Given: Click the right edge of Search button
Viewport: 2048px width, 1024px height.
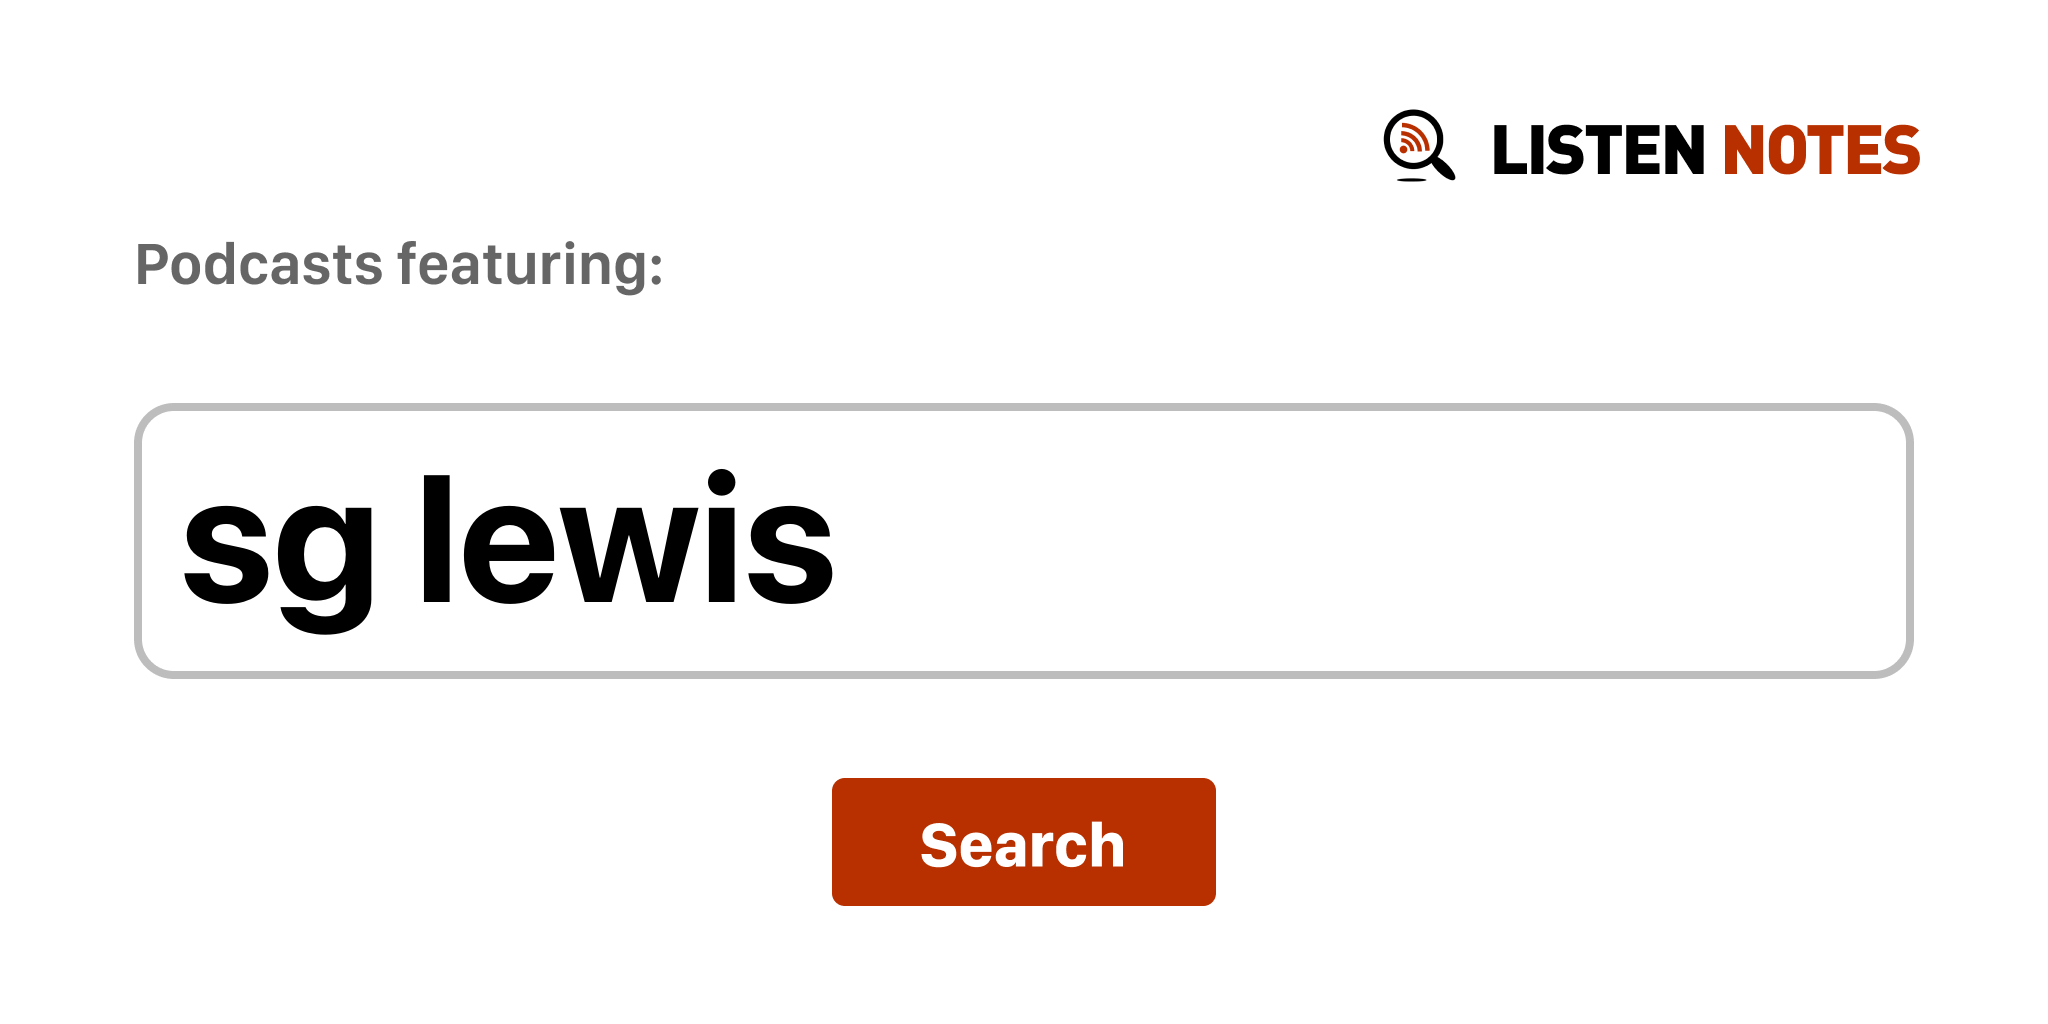Looking at the screenshot, I should coord(1209,842).
